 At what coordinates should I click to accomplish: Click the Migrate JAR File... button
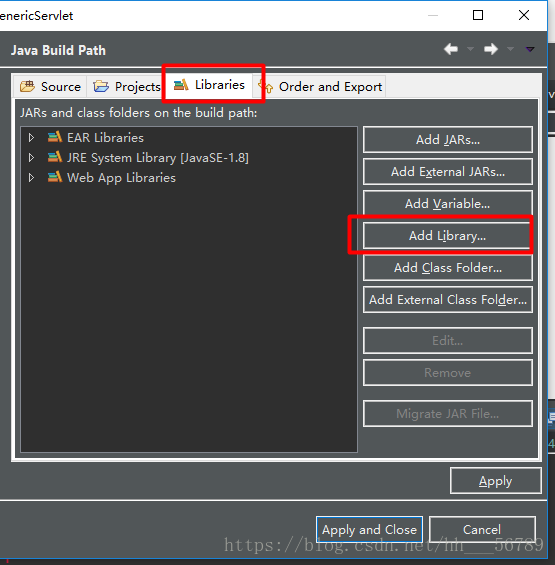point(448,414)
